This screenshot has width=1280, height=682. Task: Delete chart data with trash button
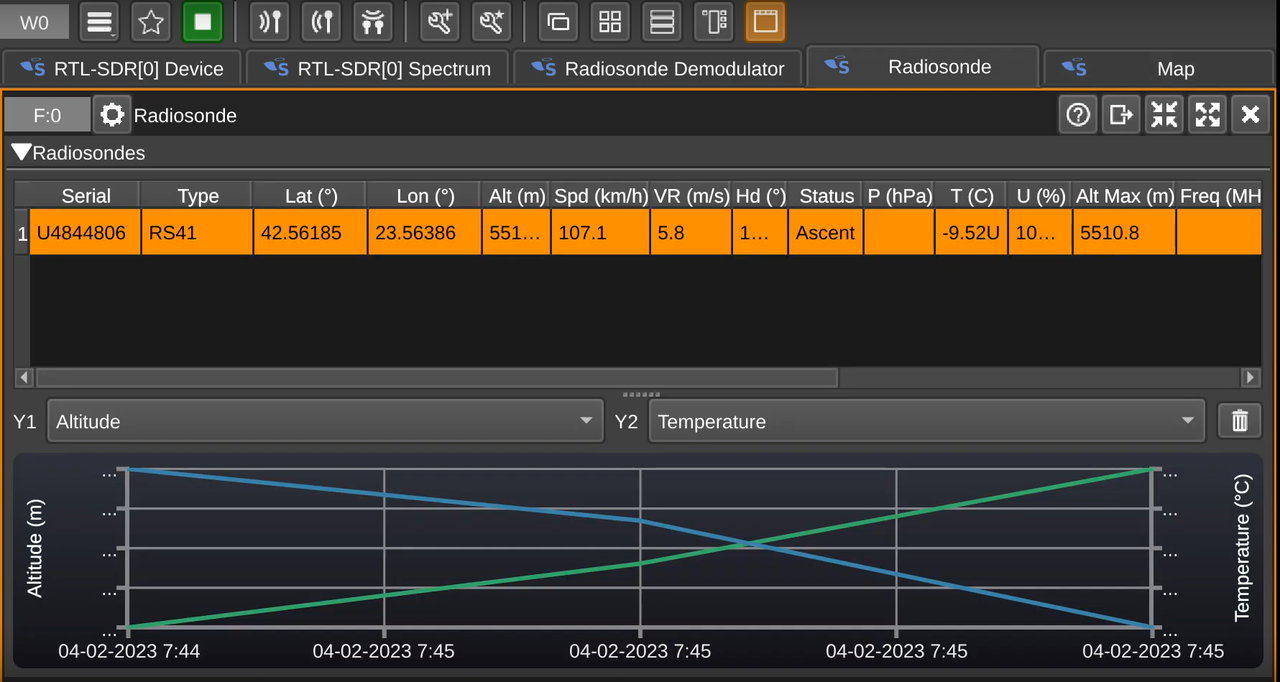click(1240, 421)
